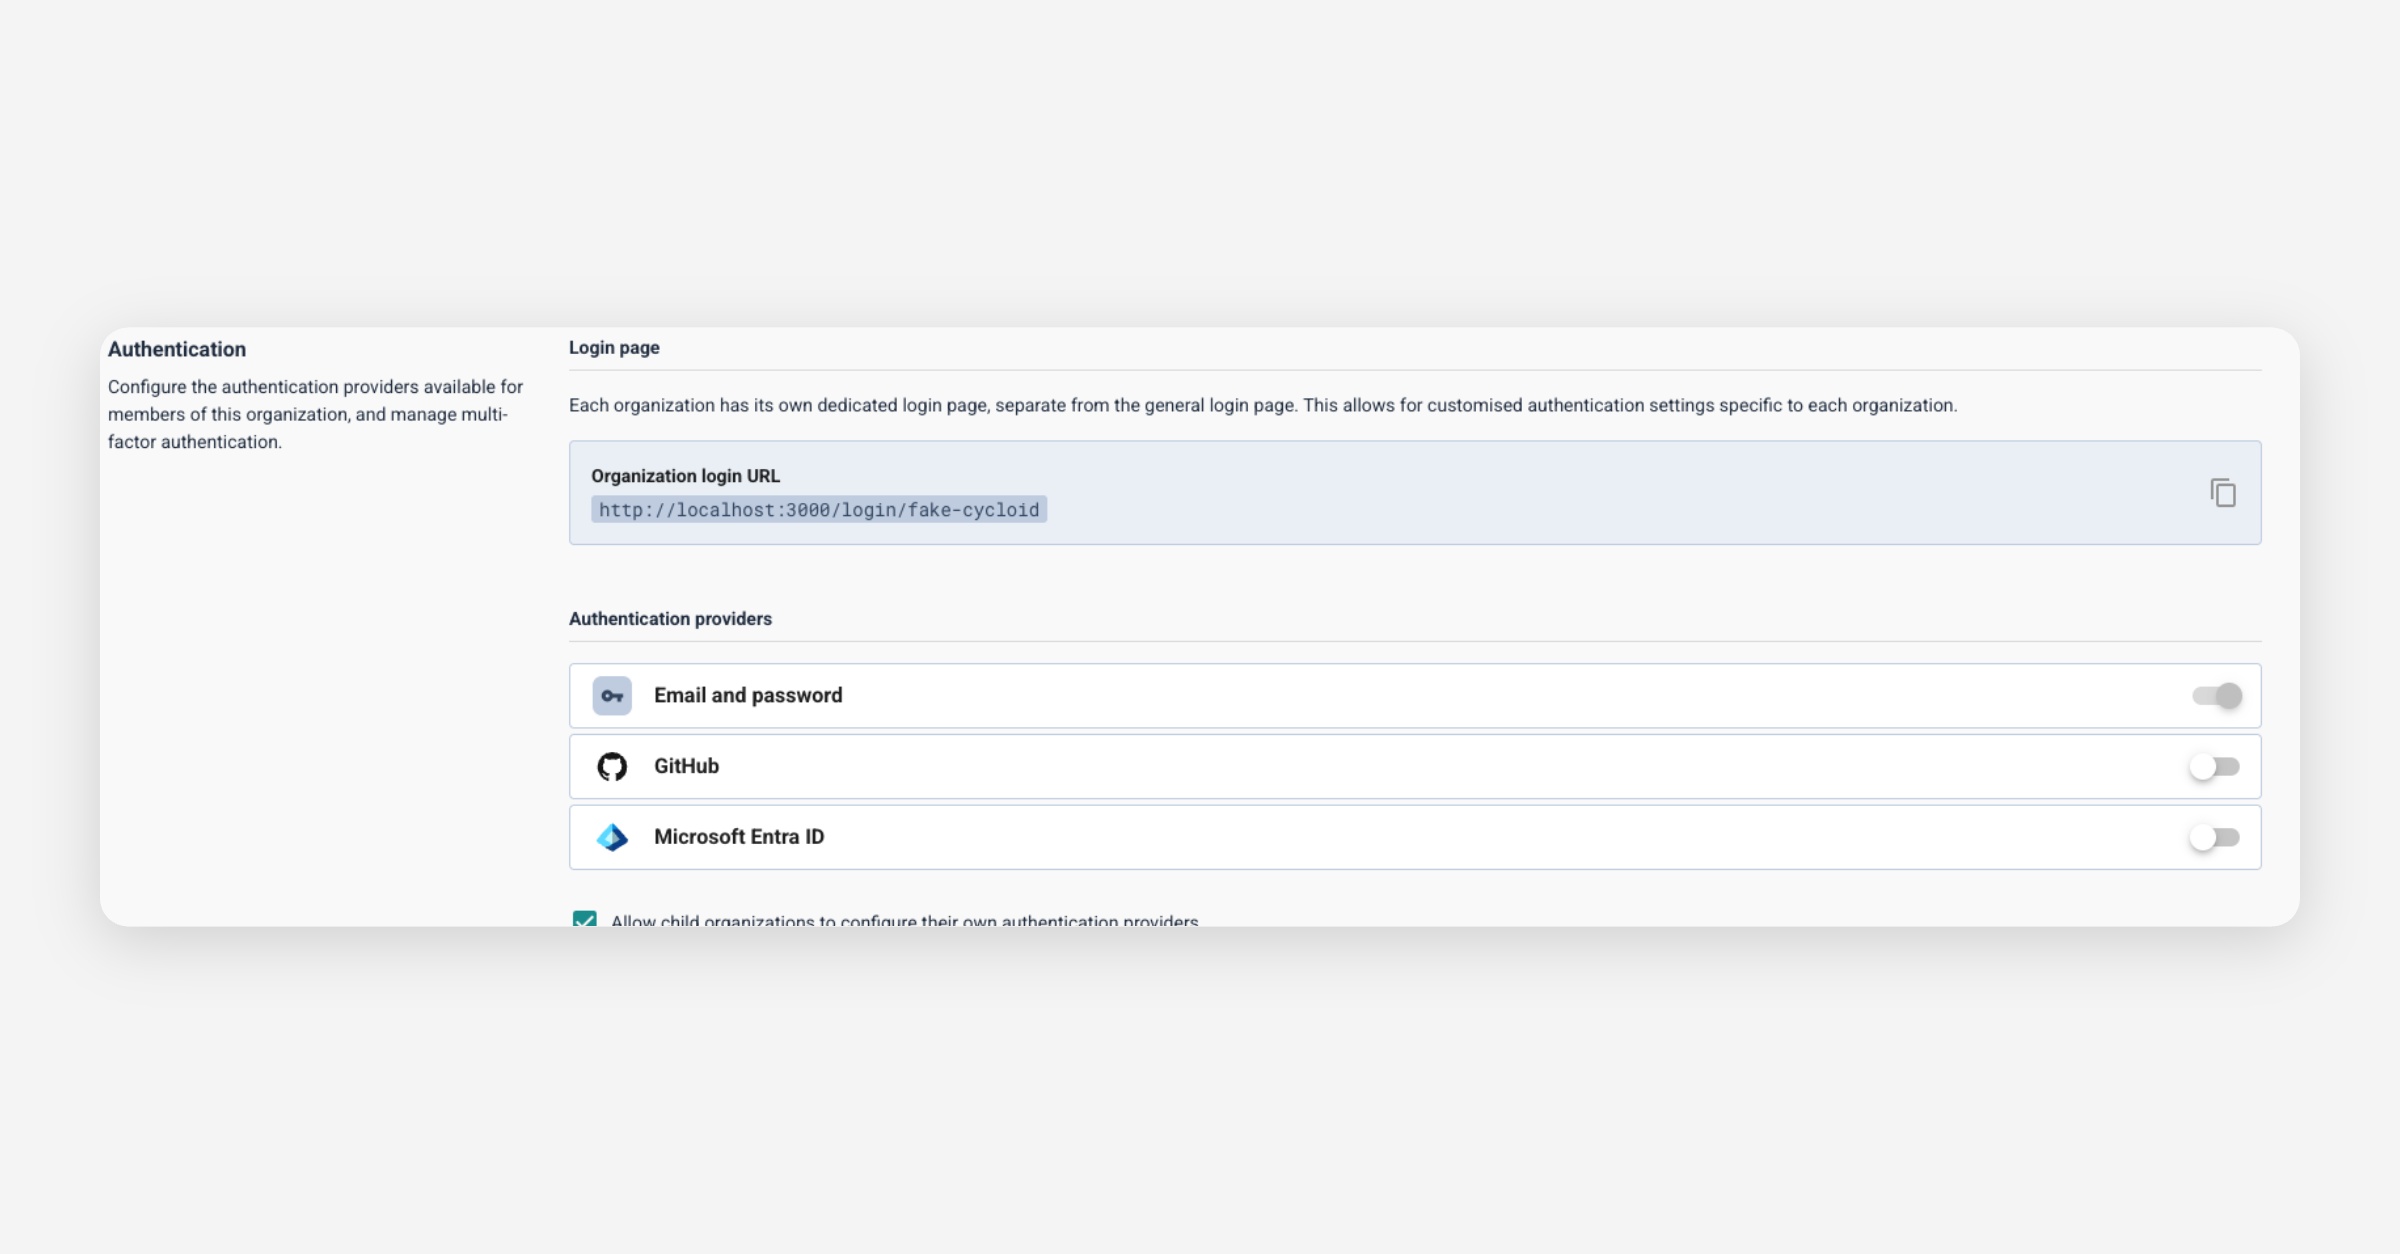Enable the GitHub authentication toggle
This screenshot has width=2400, height=1254.
[x=2214, y=767]
